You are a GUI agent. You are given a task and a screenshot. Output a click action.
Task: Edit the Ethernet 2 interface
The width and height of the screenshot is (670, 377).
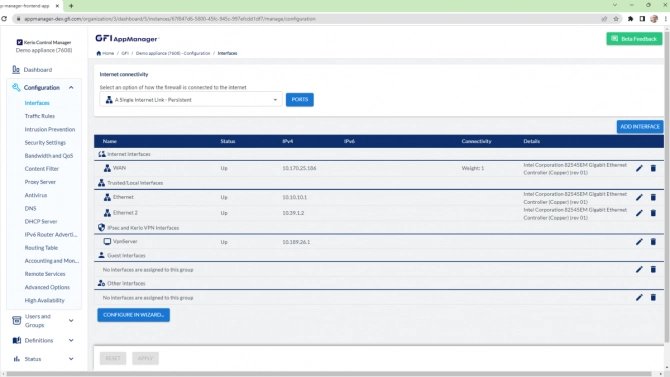point(639,213)
